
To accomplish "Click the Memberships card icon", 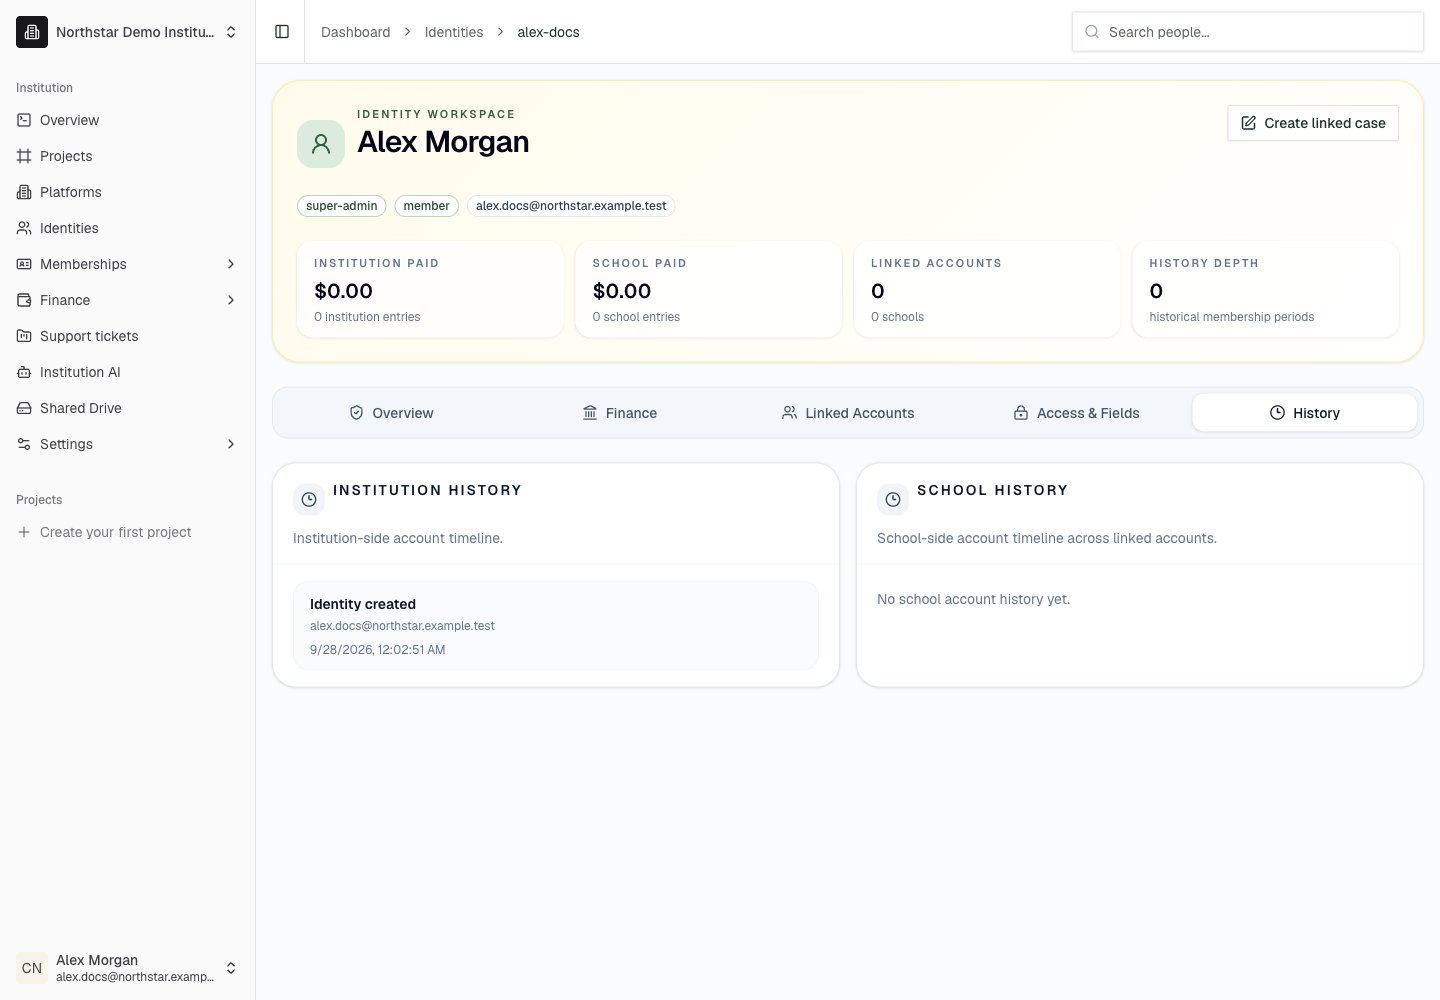I will [24, 264].
